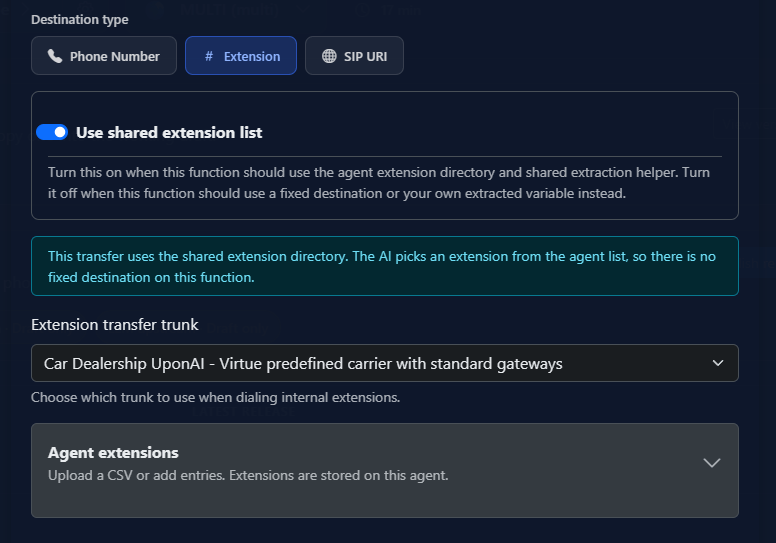Click 'Upload a CSV or add entries' text
This screenshot has height=543, width=776.
[248, 476]
